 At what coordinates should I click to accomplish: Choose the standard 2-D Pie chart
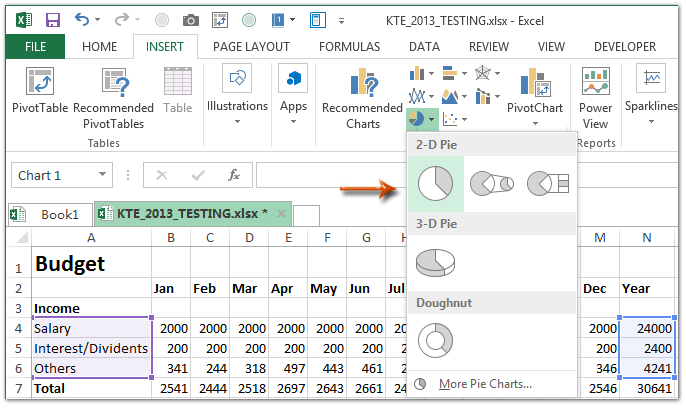point(436,184)
